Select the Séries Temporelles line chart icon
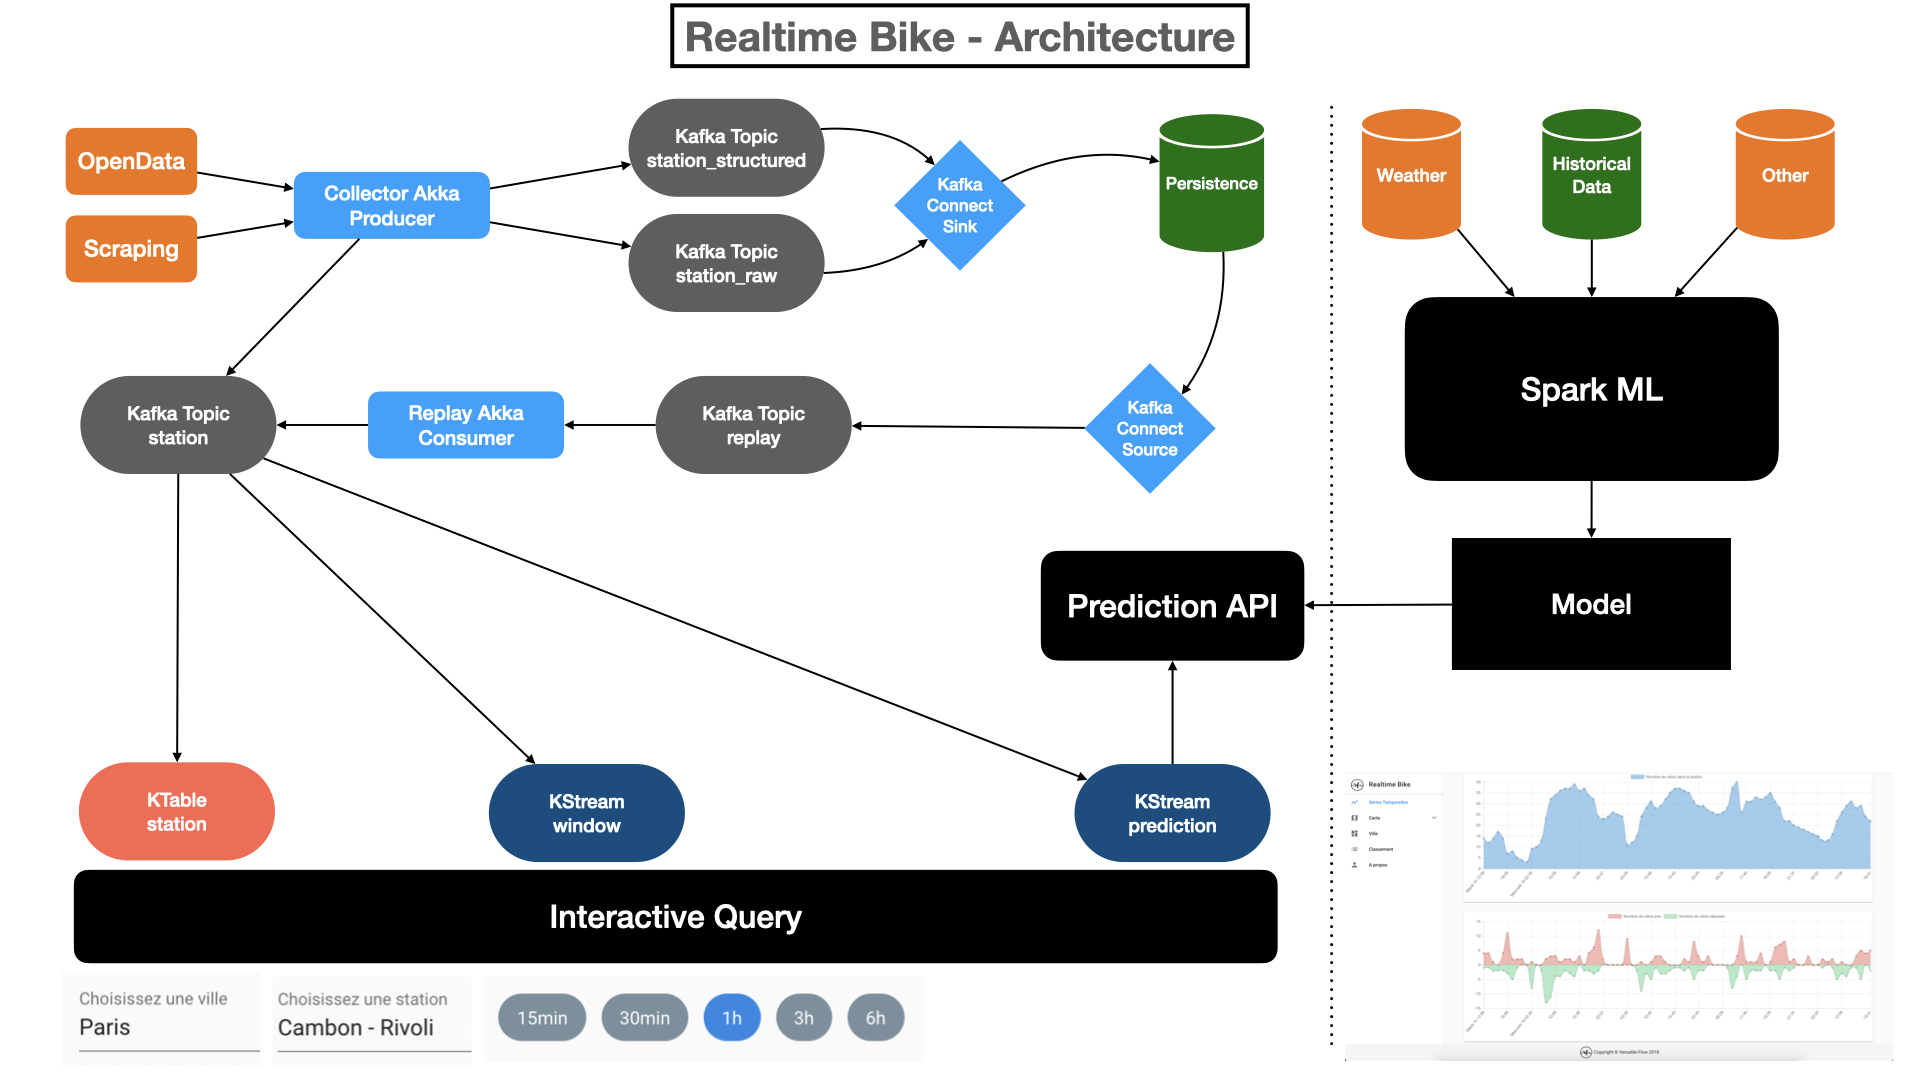The image size is (1920, 1080). click(x=1355, y=802)
